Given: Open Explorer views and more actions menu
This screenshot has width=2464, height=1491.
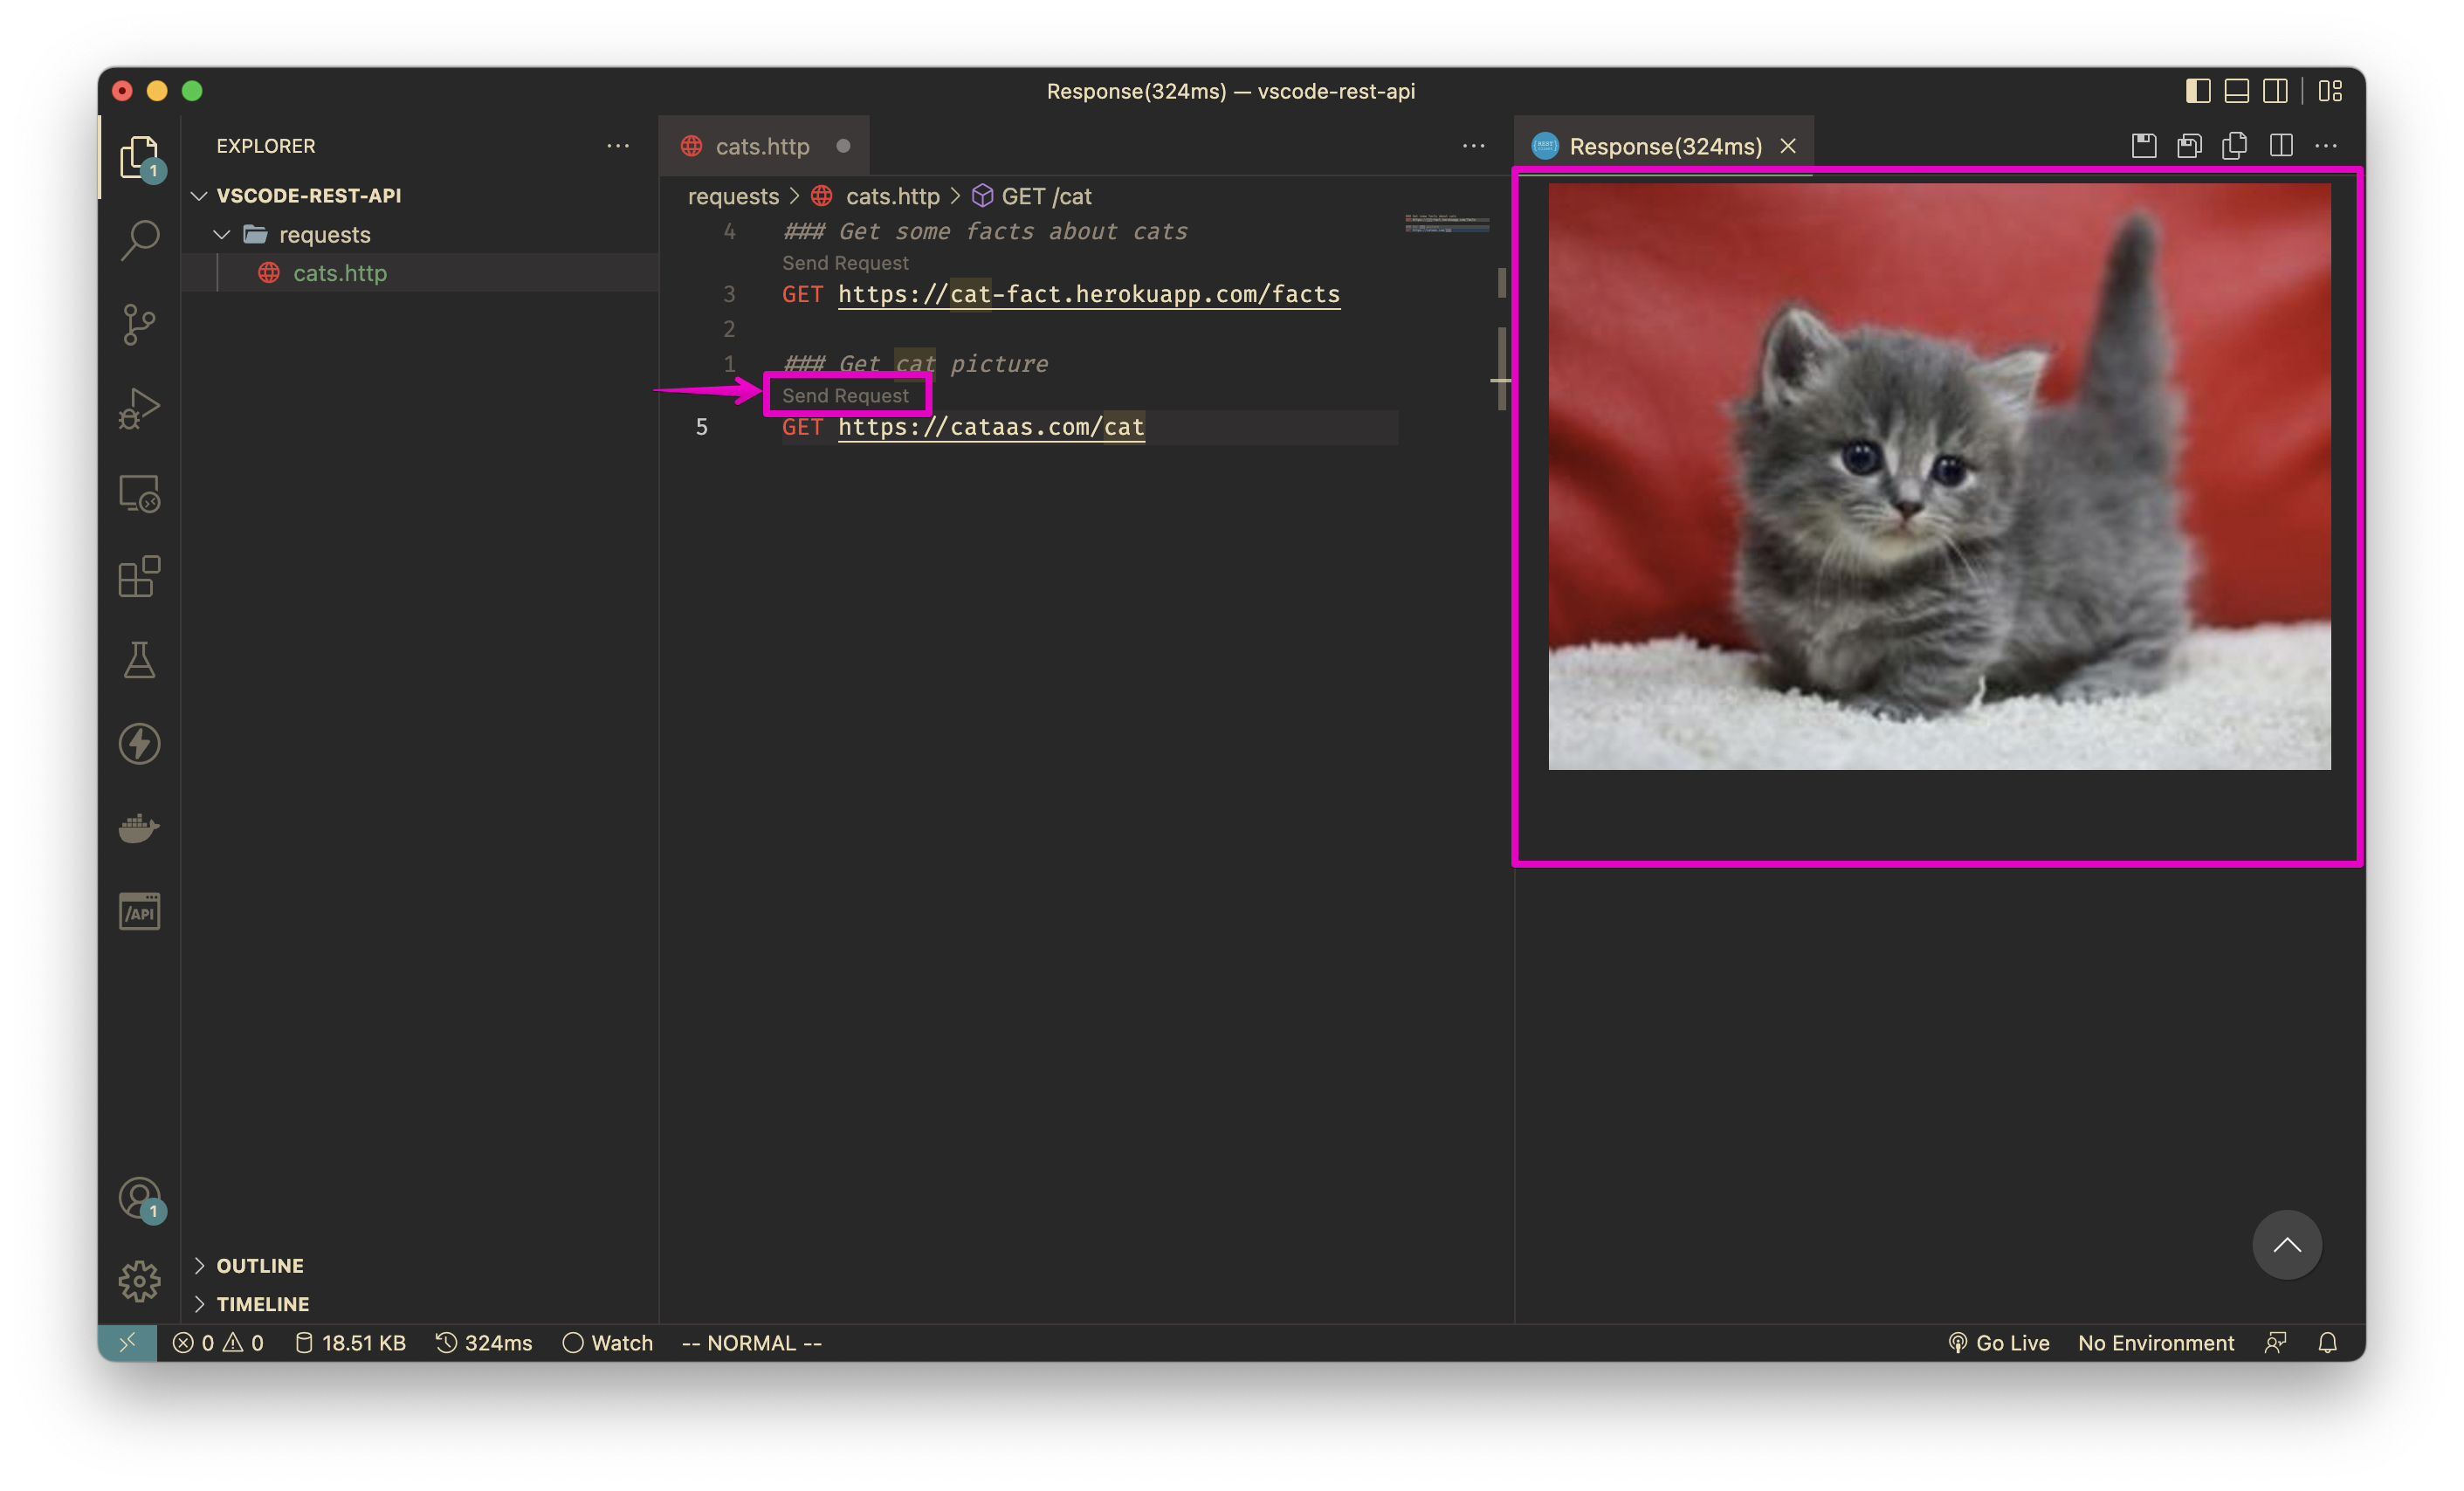Looking at the screenshot, I should pyautogui.click(x=618, y=146).
